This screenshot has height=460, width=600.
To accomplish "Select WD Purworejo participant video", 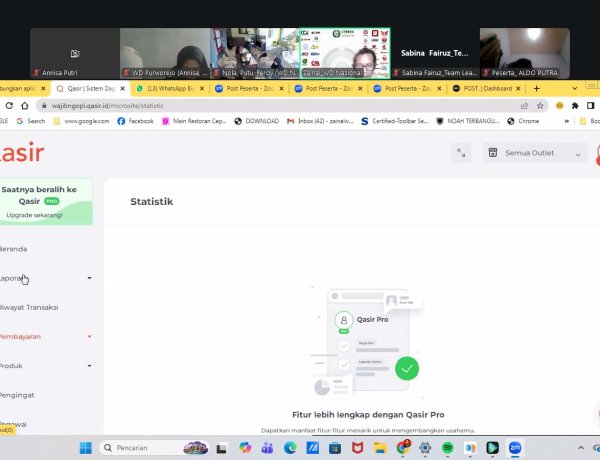I will tap(165, 53).
